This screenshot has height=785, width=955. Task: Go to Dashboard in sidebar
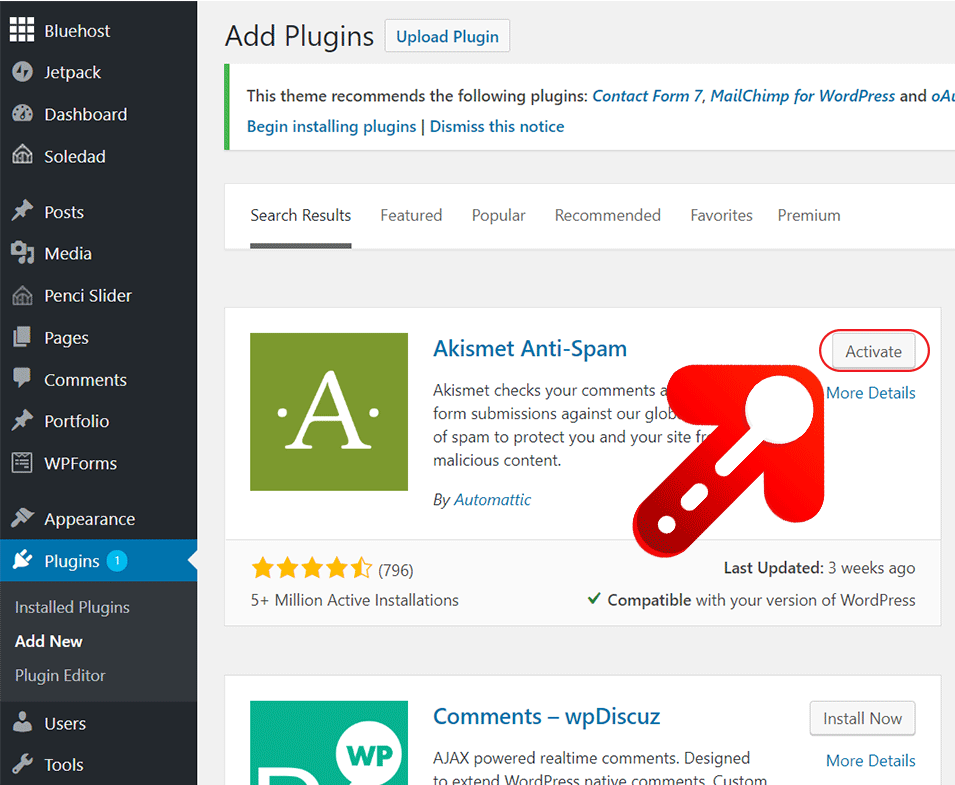click(x=86, y=114)
